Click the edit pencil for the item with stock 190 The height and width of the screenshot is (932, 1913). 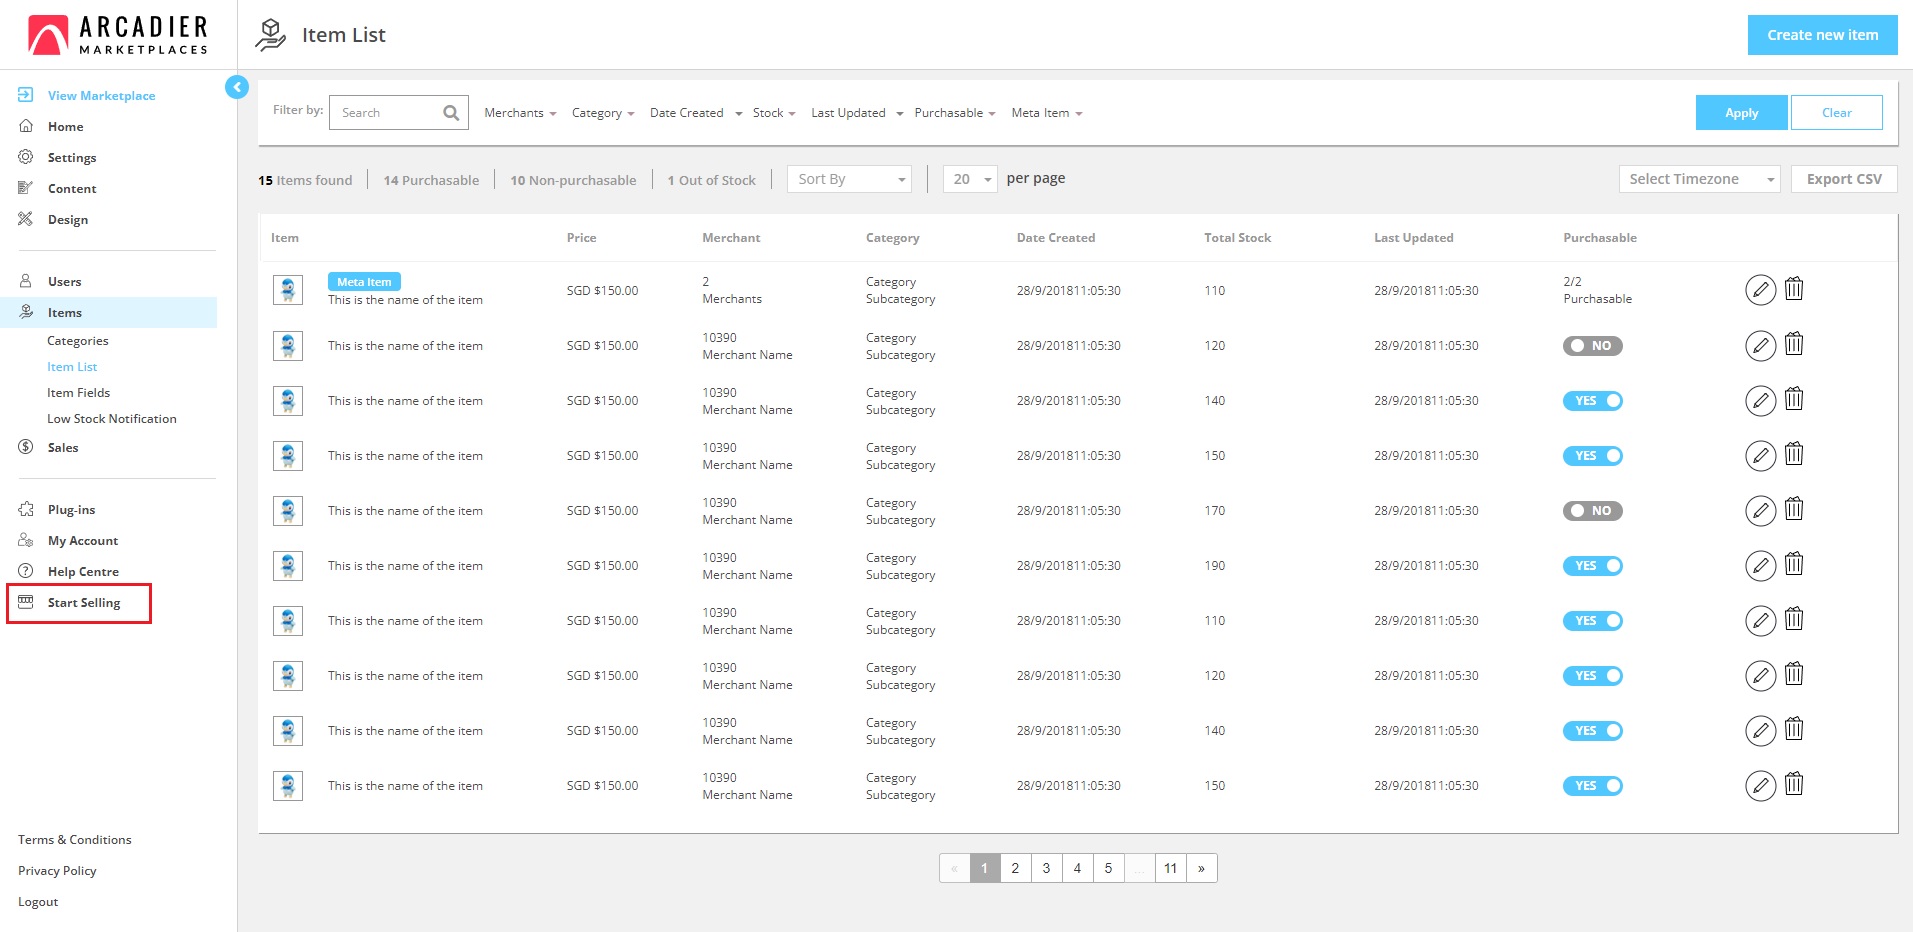1760,565
